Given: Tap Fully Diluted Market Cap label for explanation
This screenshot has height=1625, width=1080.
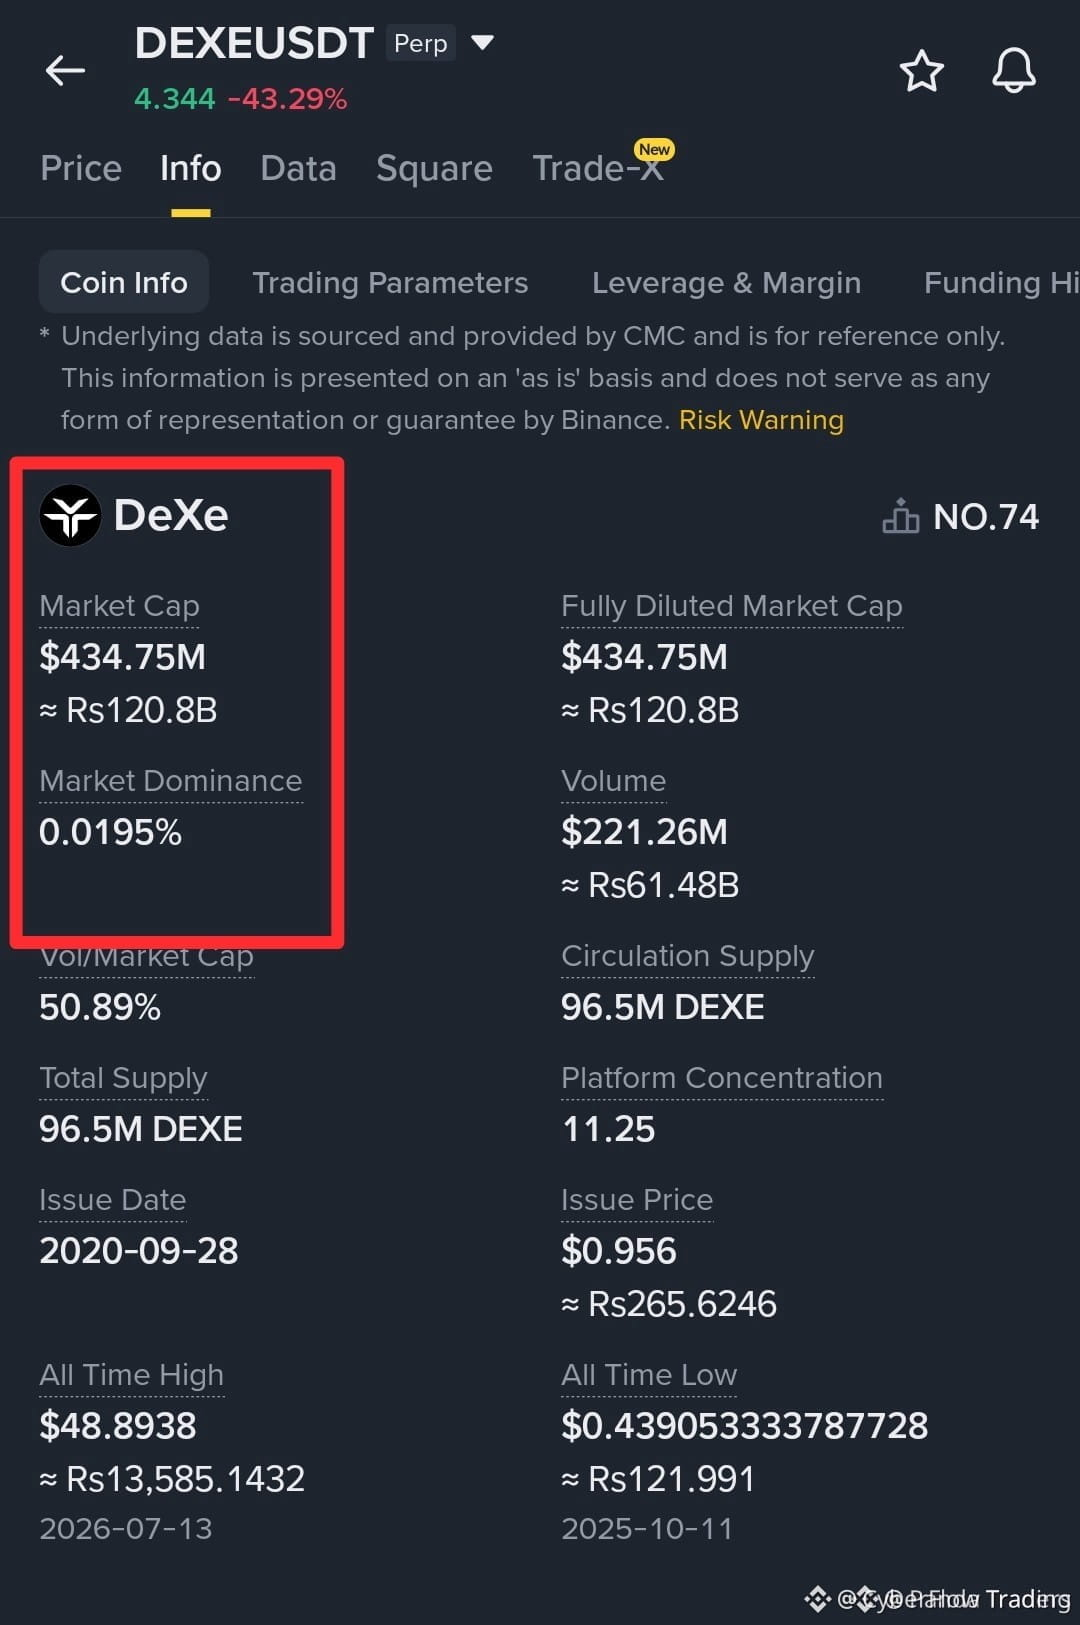Looking at the screenshot, I should click(732, 606).
